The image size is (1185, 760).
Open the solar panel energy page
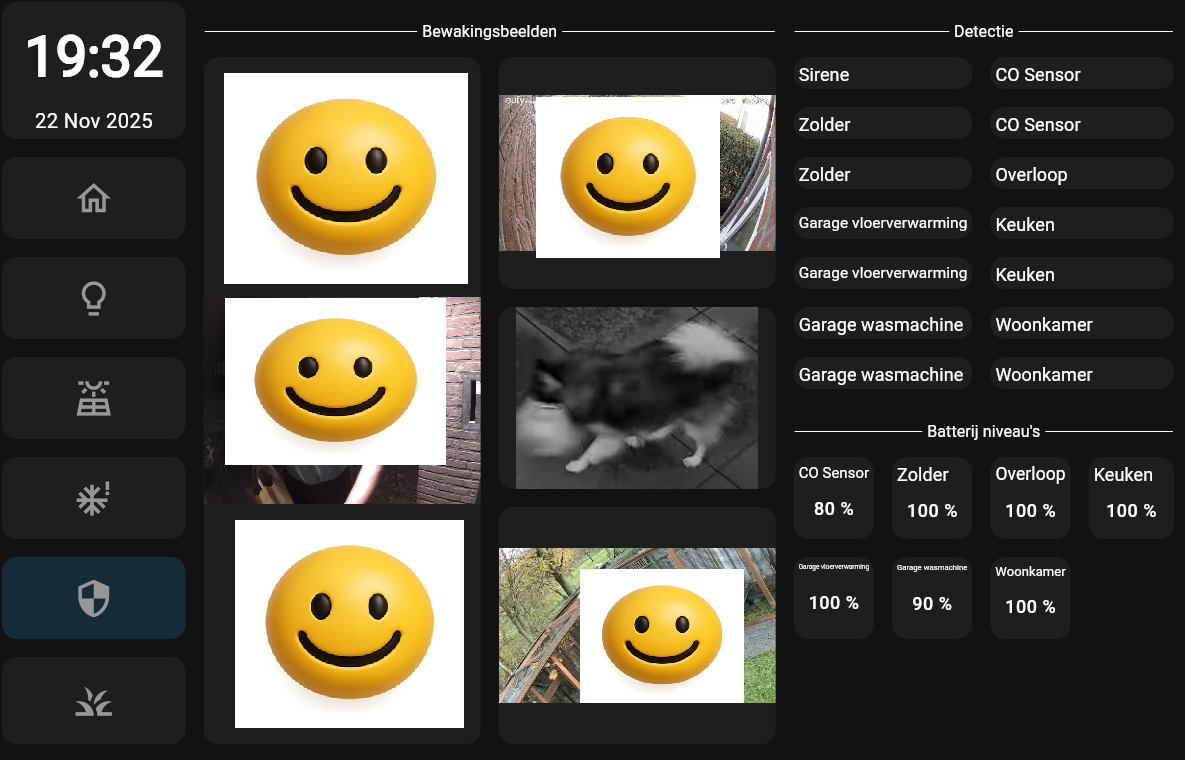94,398
